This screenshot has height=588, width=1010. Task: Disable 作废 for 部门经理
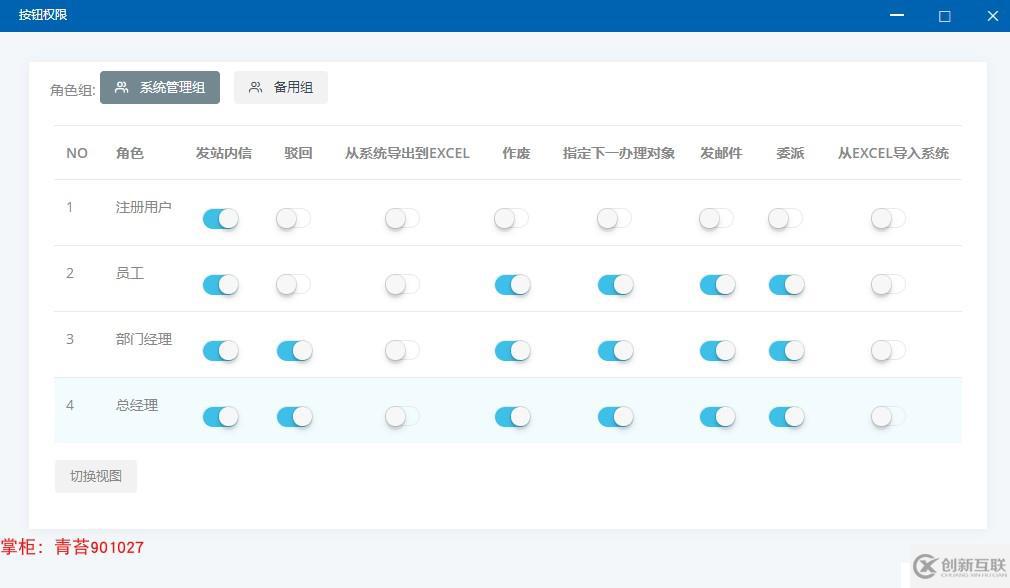[512, 350]
